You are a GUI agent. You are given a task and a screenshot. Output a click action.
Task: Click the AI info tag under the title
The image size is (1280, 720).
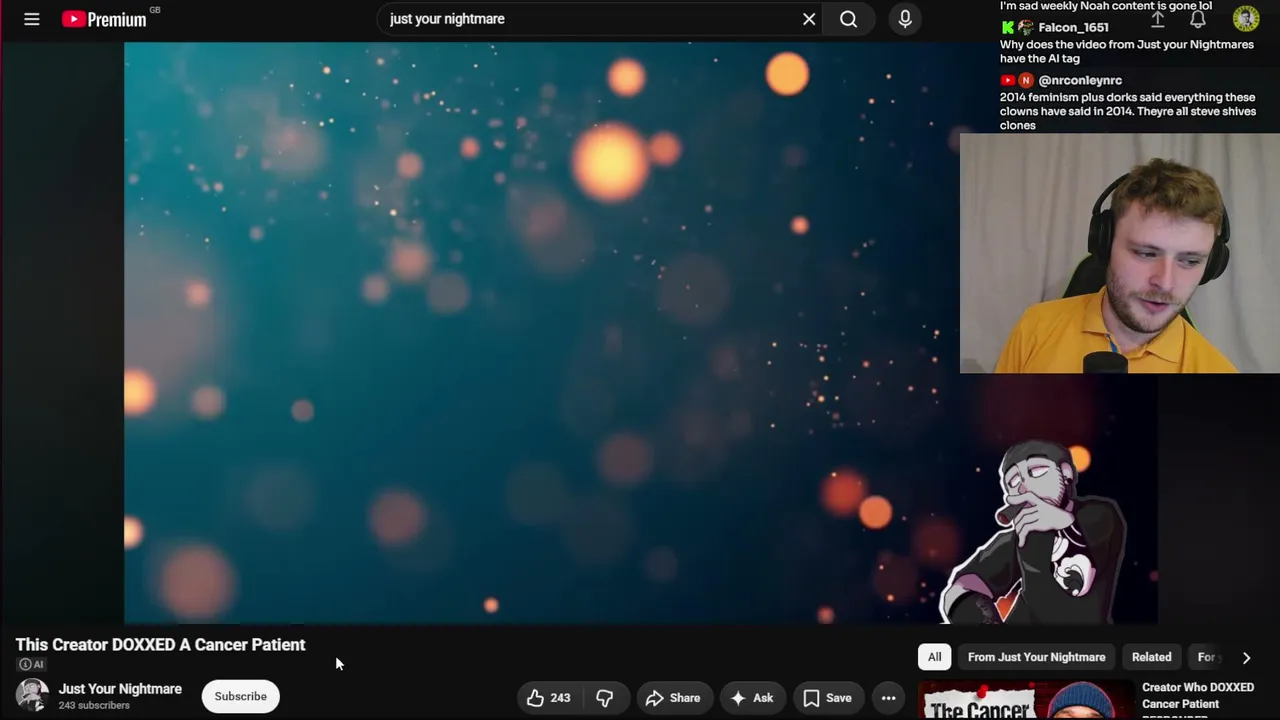coord(32,664)
